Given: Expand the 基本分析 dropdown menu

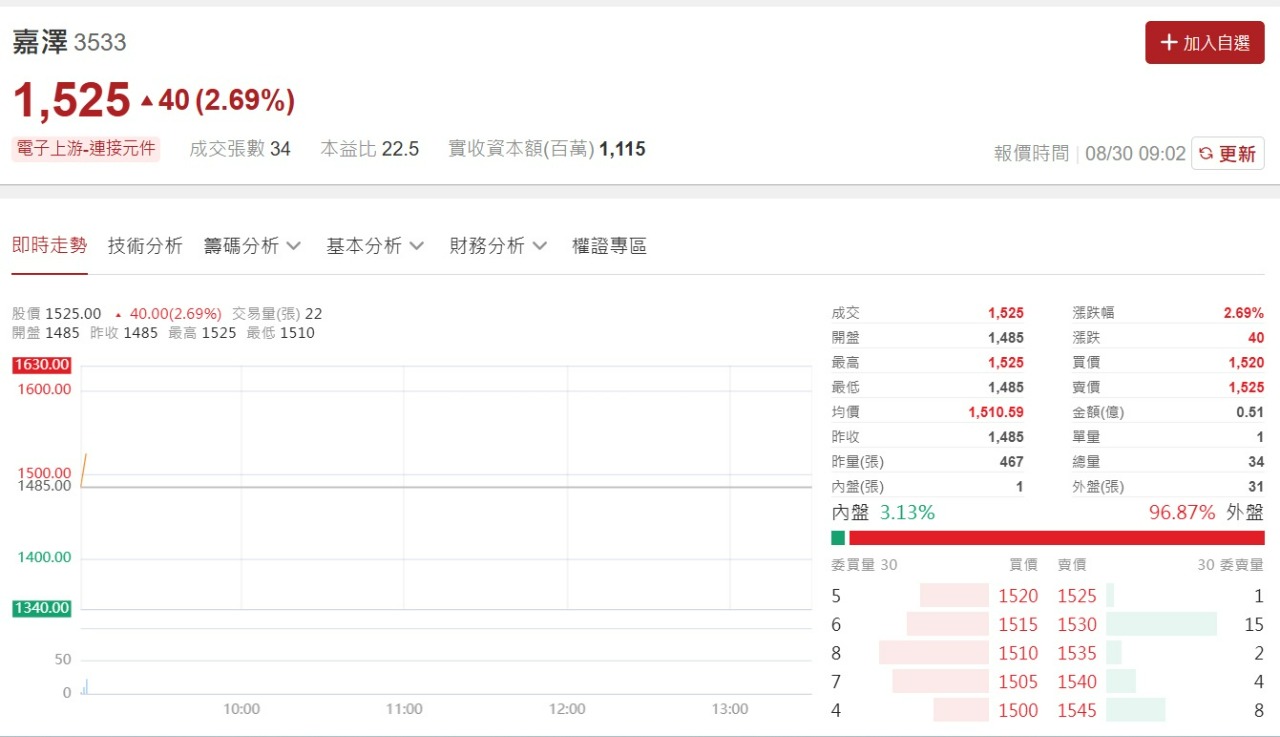Looking at the screenshot, I should (374, 246).
